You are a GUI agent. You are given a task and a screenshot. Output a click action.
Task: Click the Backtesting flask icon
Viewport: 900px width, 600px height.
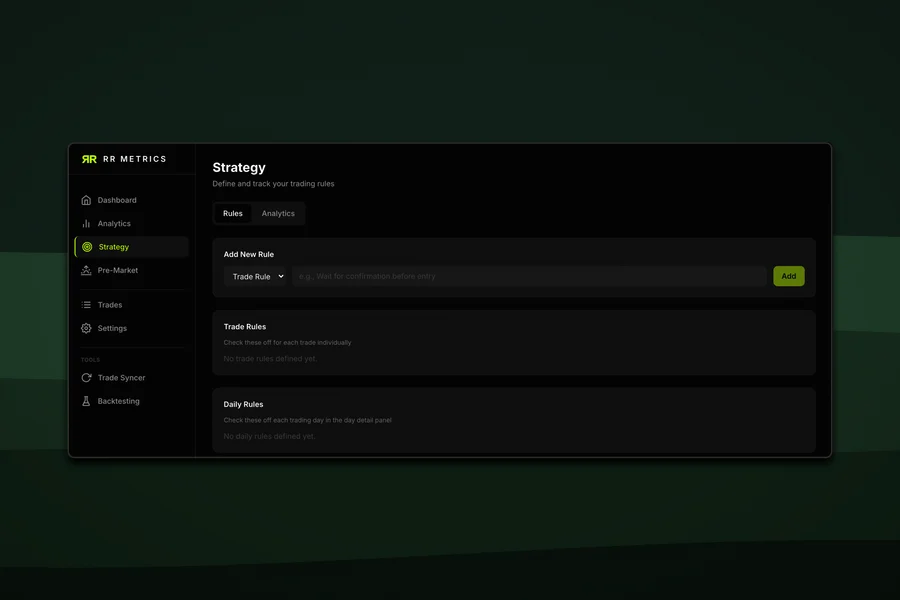(x=86, y=401)
